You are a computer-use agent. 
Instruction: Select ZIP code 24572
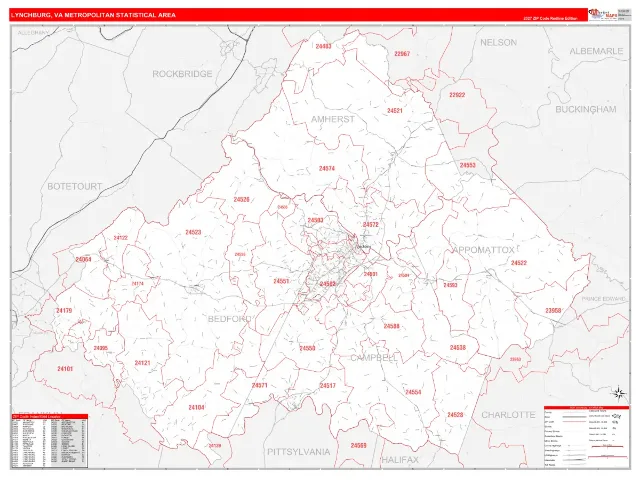pyautogui.click(x=371, y=224)
